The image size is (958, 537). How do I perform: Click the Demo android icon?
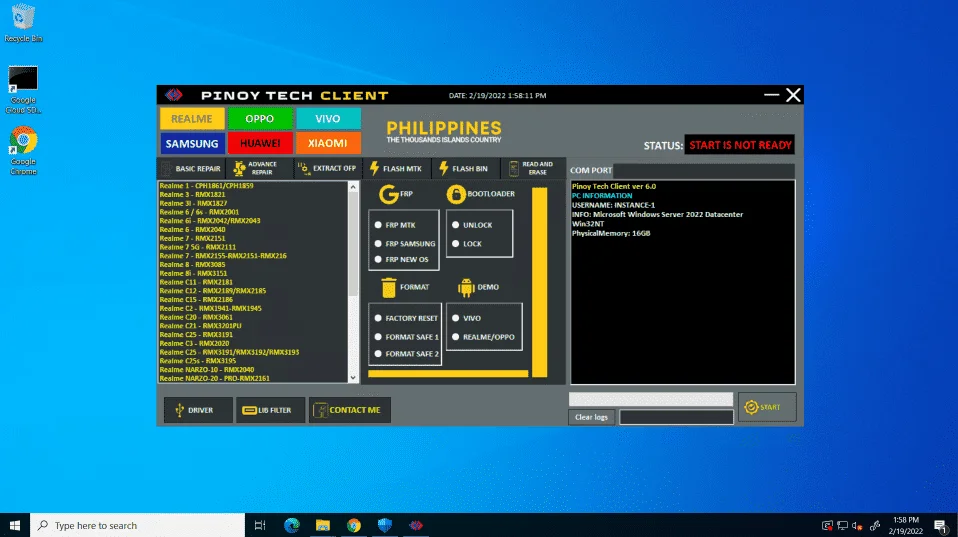[466, 288]
